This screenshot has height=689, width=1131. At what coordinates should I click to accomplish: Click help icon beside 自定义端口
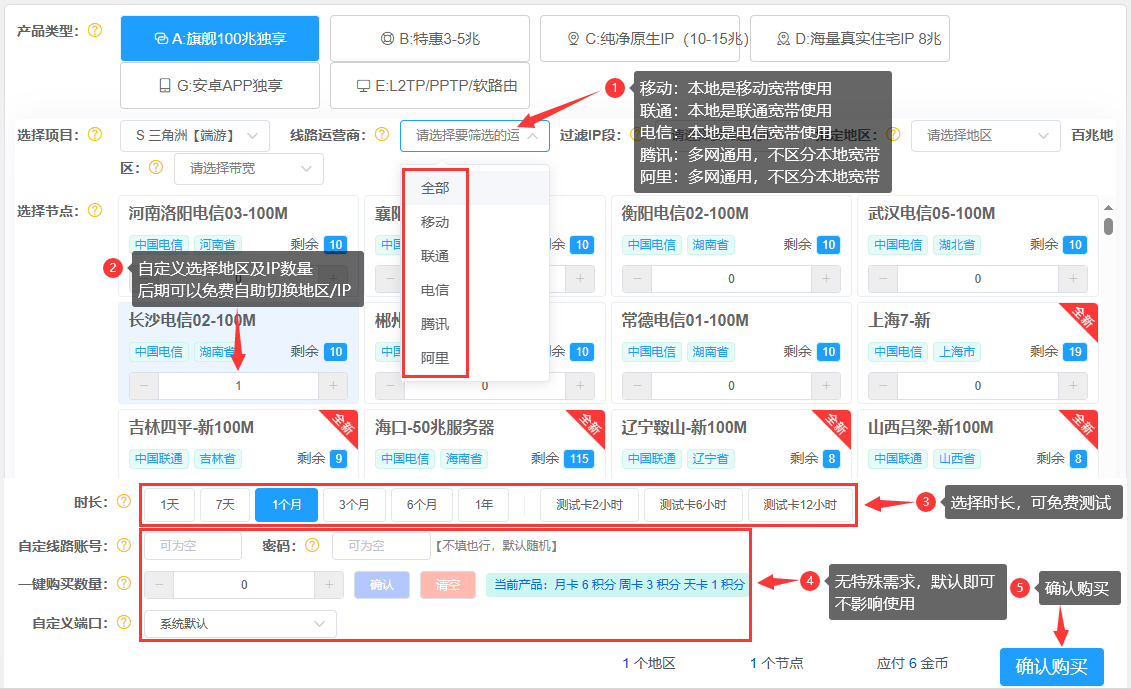click(x=124, y=622)
